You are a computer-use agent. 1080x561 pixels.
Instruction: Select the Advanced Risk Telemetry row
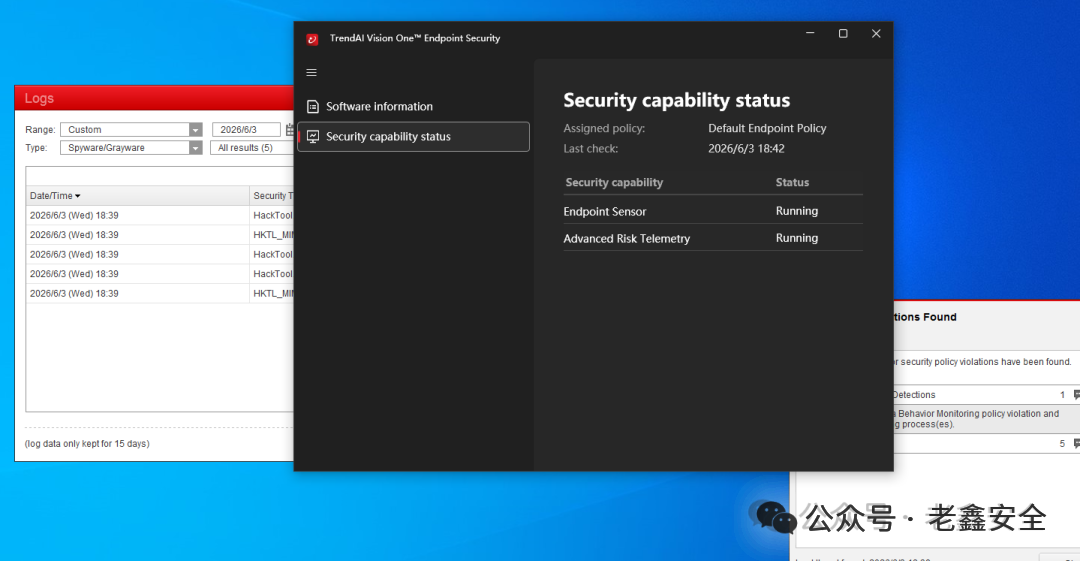713,238
